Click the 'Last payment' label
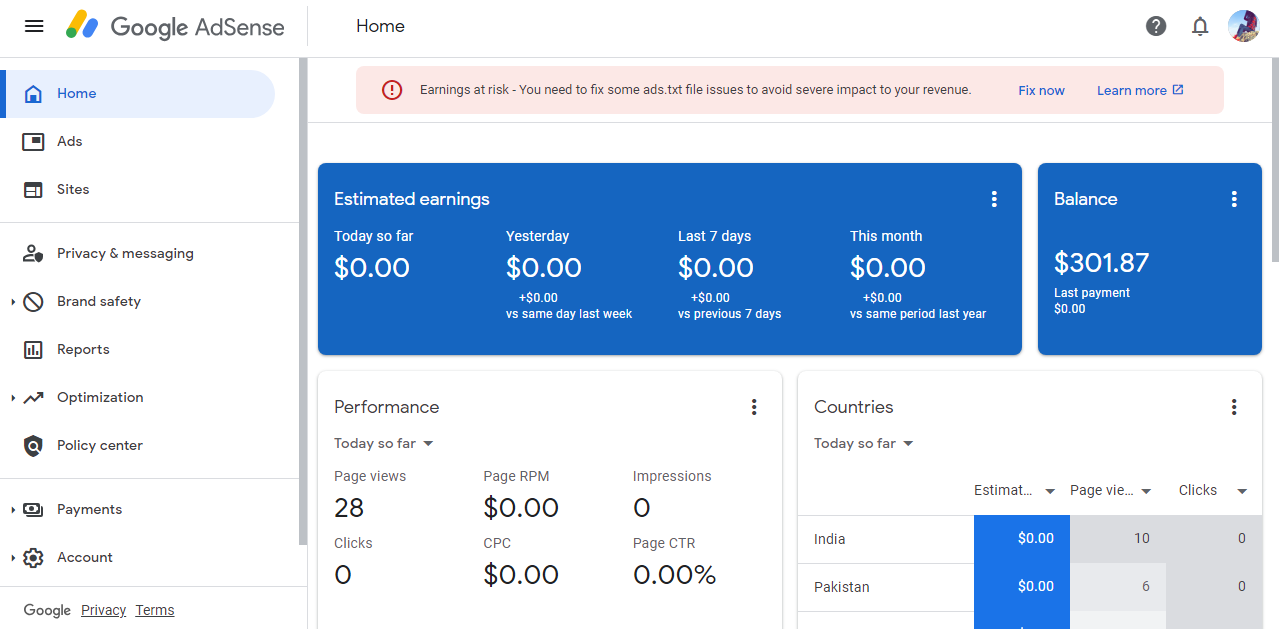The width and height of the screenshot is (1279, 629). pyautogui.click(x=1092, y=293)
